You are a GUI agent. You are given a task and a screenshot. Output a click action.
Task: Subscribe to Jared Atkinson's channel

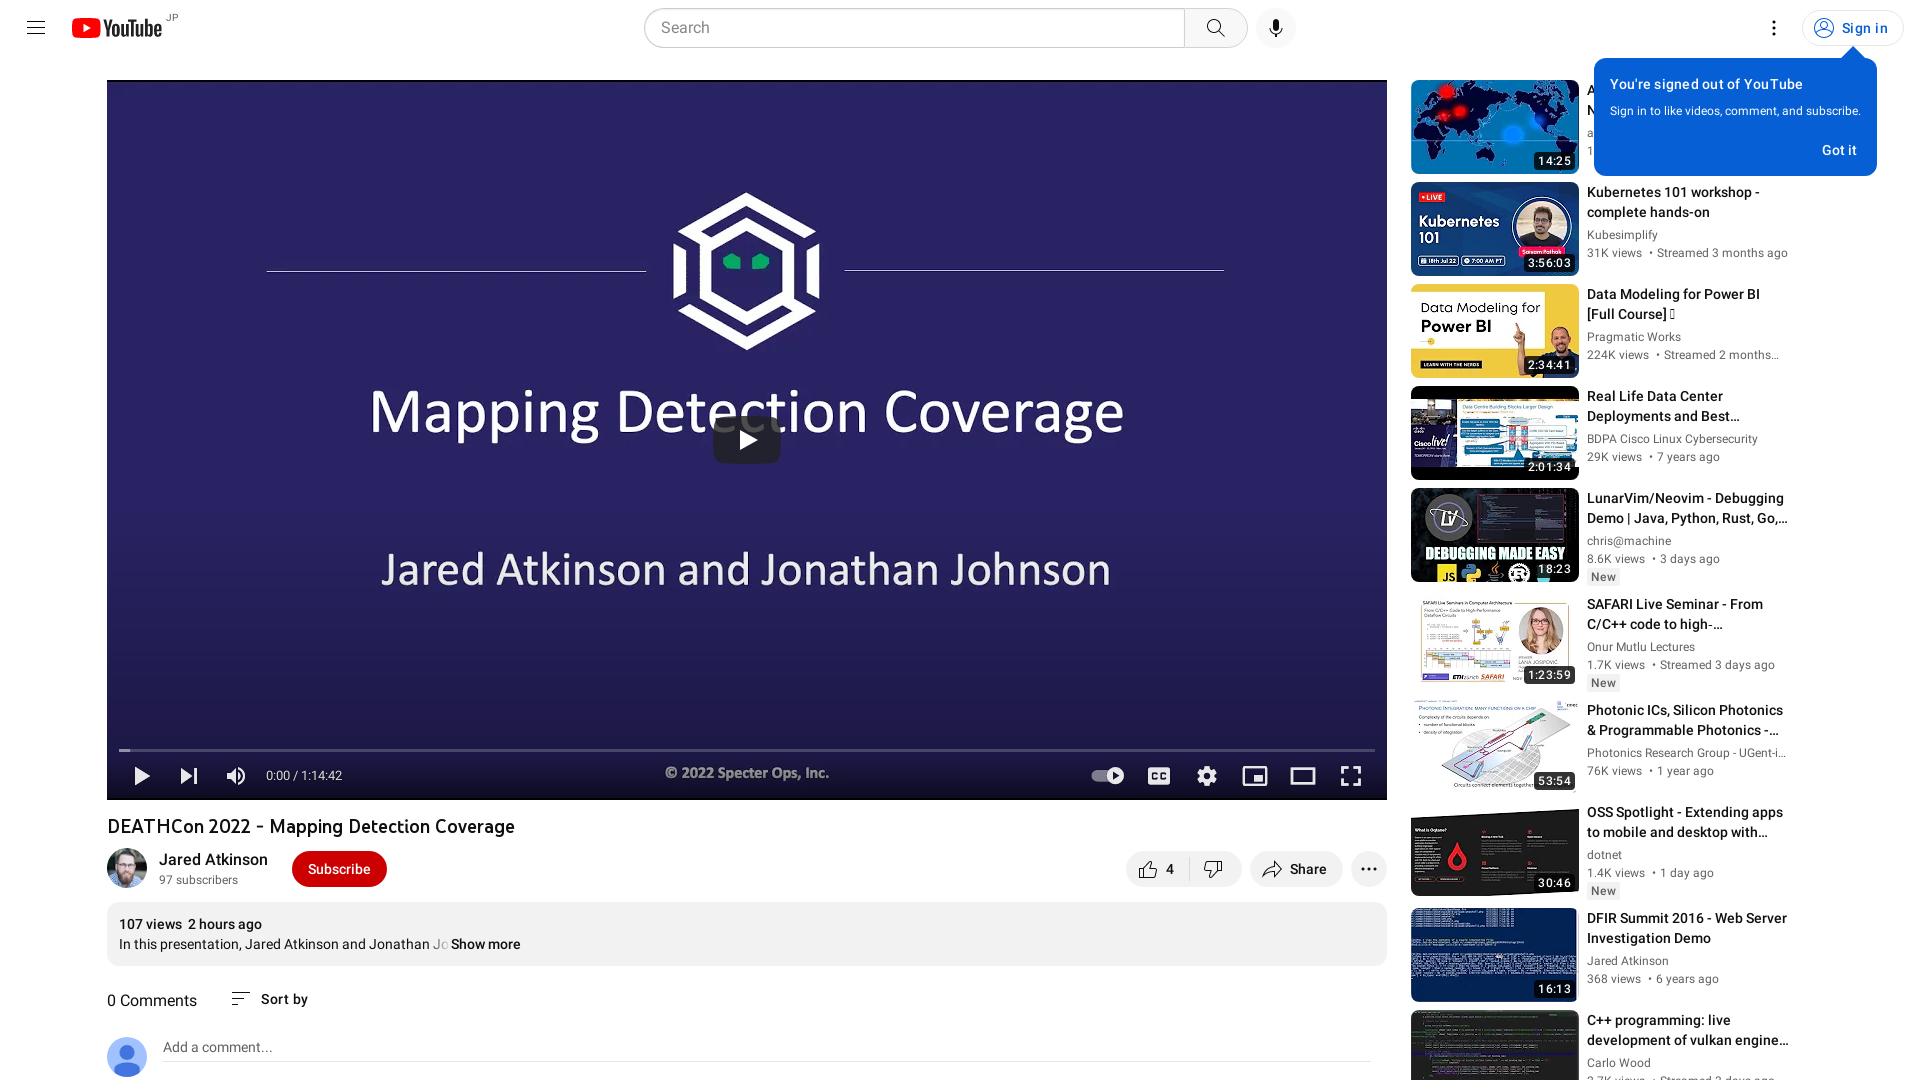tap(338, 868)
